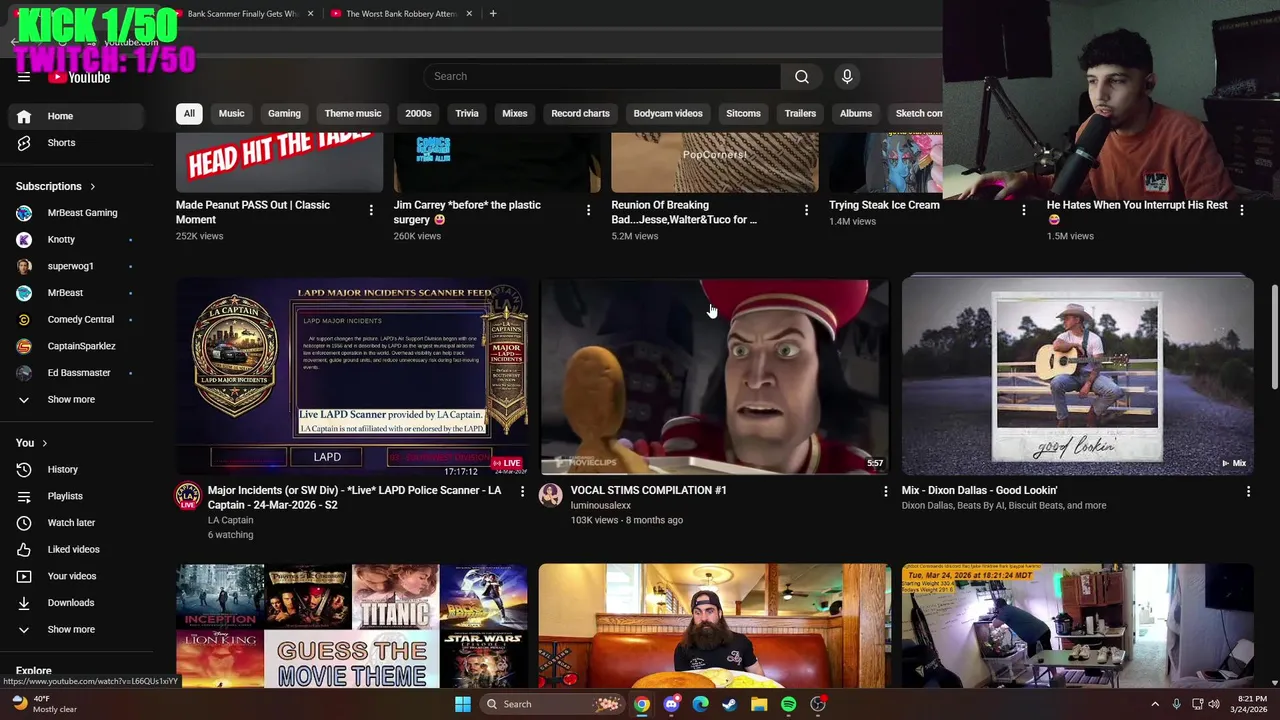The width and height of the screenshot is (1280, 720).
Task: Open Discord from the taskbar
Action: tap(671, 704)
